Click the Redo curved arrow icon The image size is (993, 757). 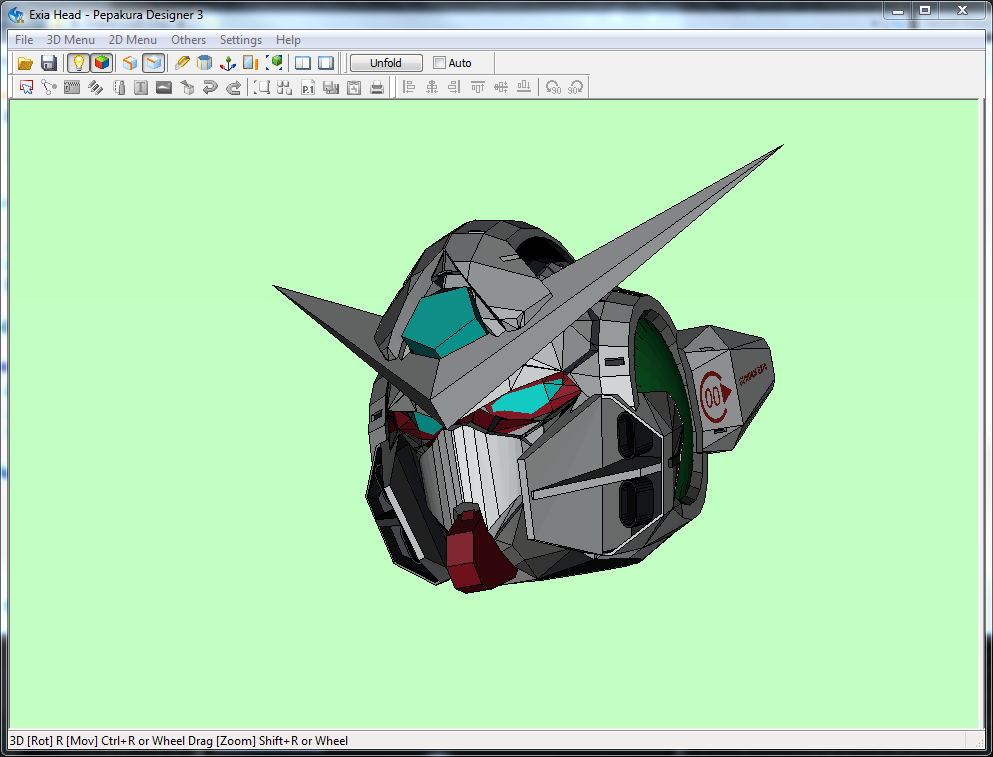(234, 87)
